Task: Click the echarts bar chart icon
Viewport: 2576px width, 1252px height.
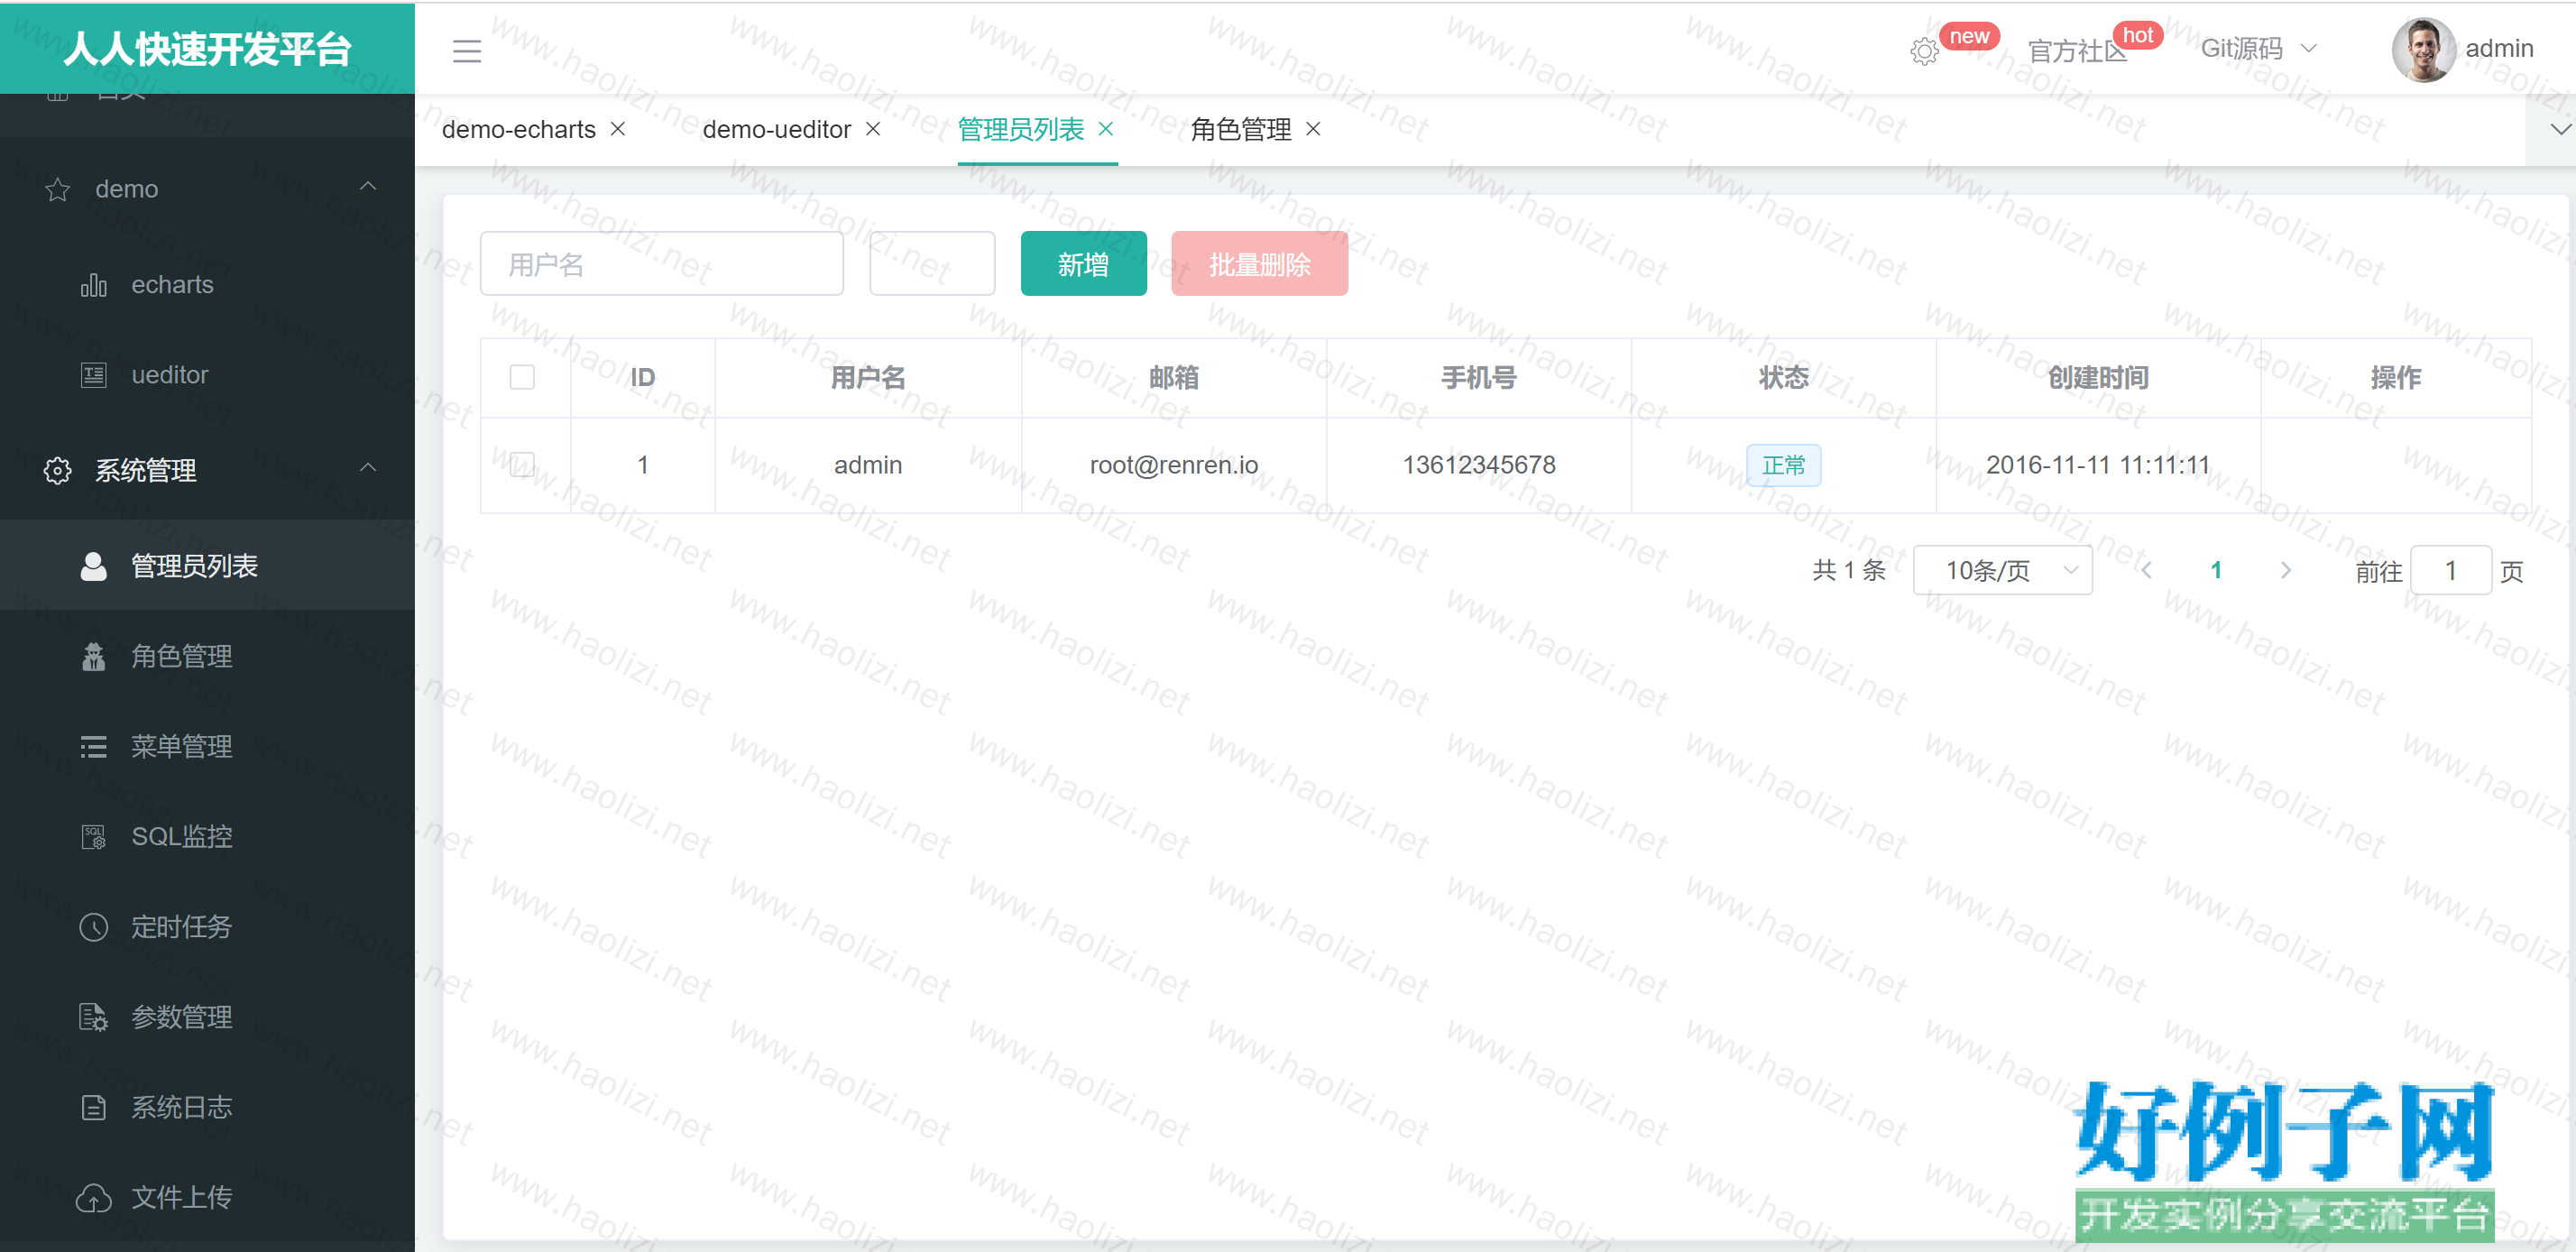Action: (93, 286)
